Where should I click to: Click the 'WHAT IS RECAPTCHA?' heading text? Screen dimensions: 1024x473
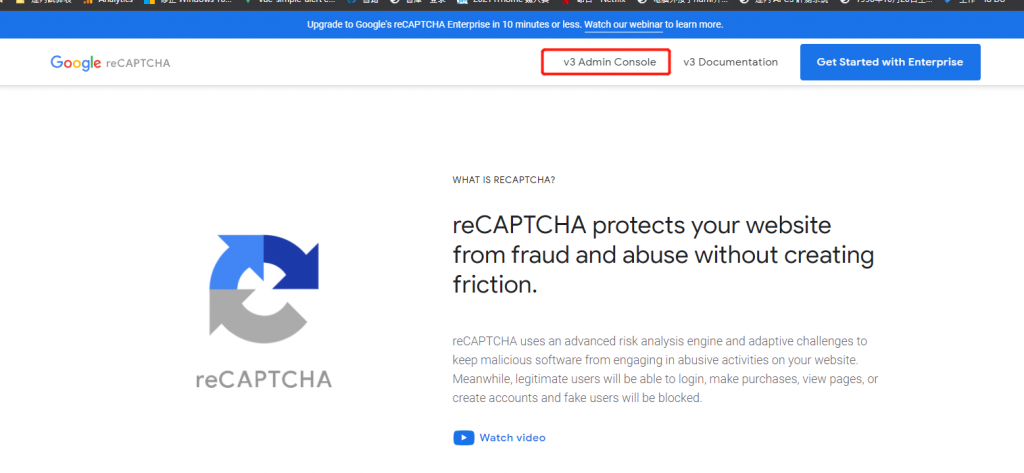(504, 180)
